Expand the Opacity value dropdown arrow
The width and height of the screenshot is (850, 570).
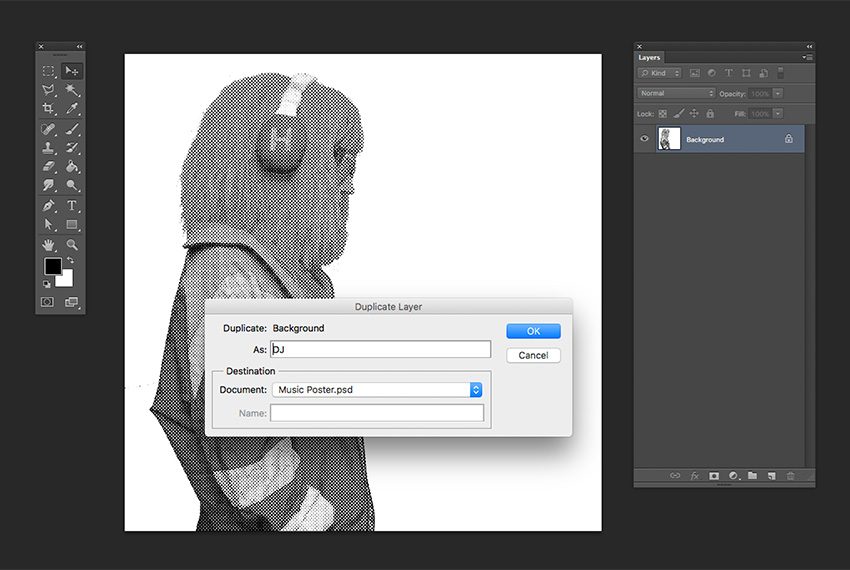point(778,93)
